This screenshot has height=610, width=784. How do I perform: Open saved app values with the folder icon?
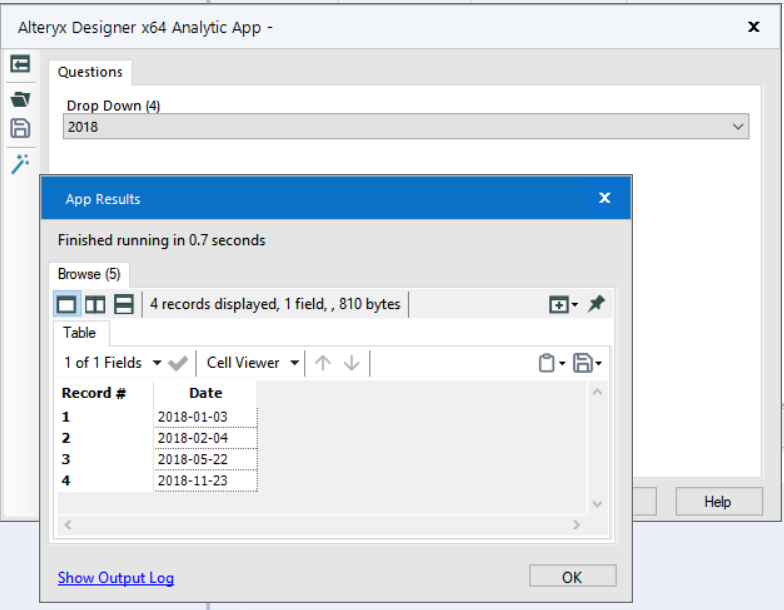20,99
